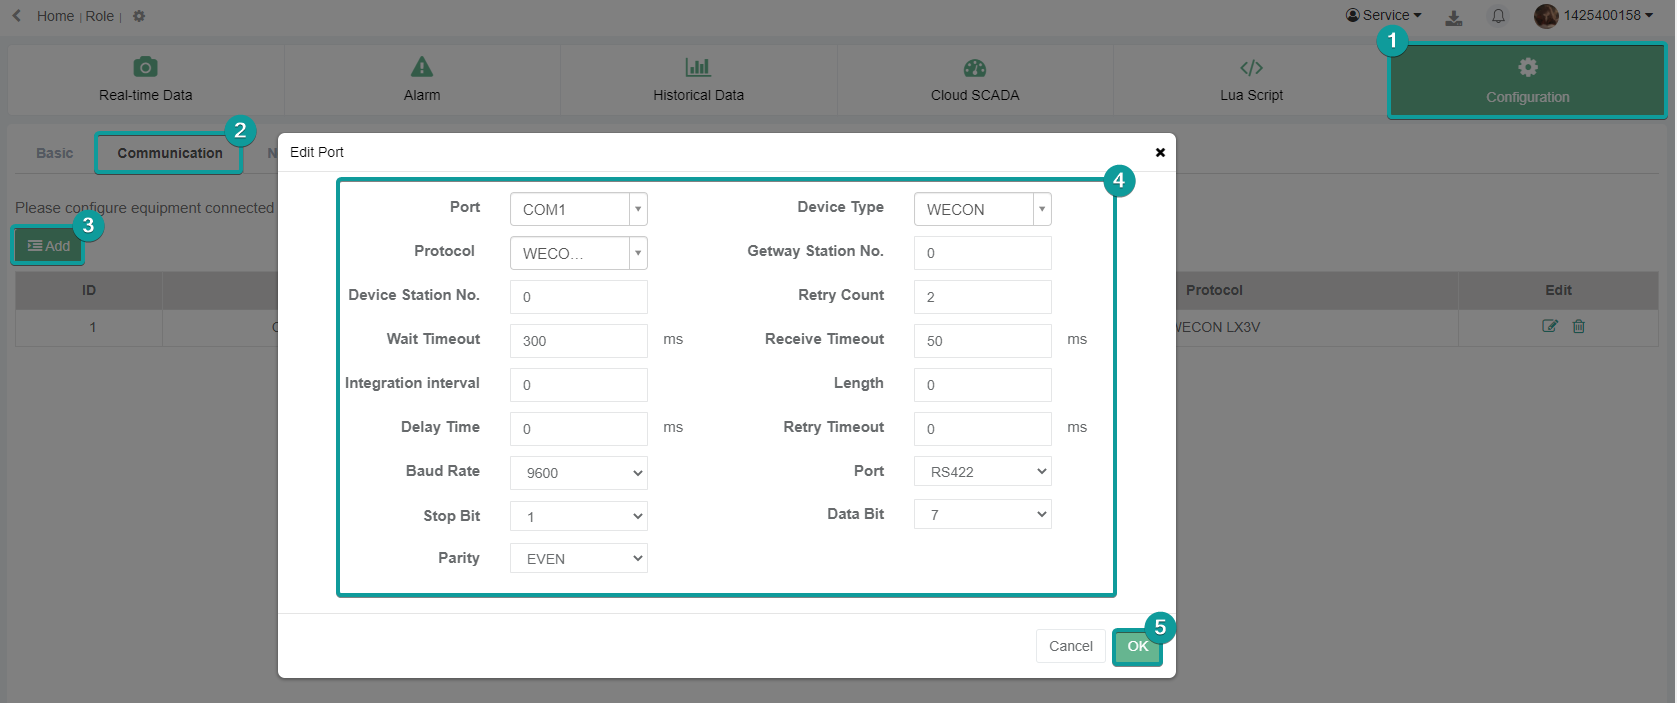Close the Edit Port dialog
Screen dimensions: 1677x703
coord(1160,152)
